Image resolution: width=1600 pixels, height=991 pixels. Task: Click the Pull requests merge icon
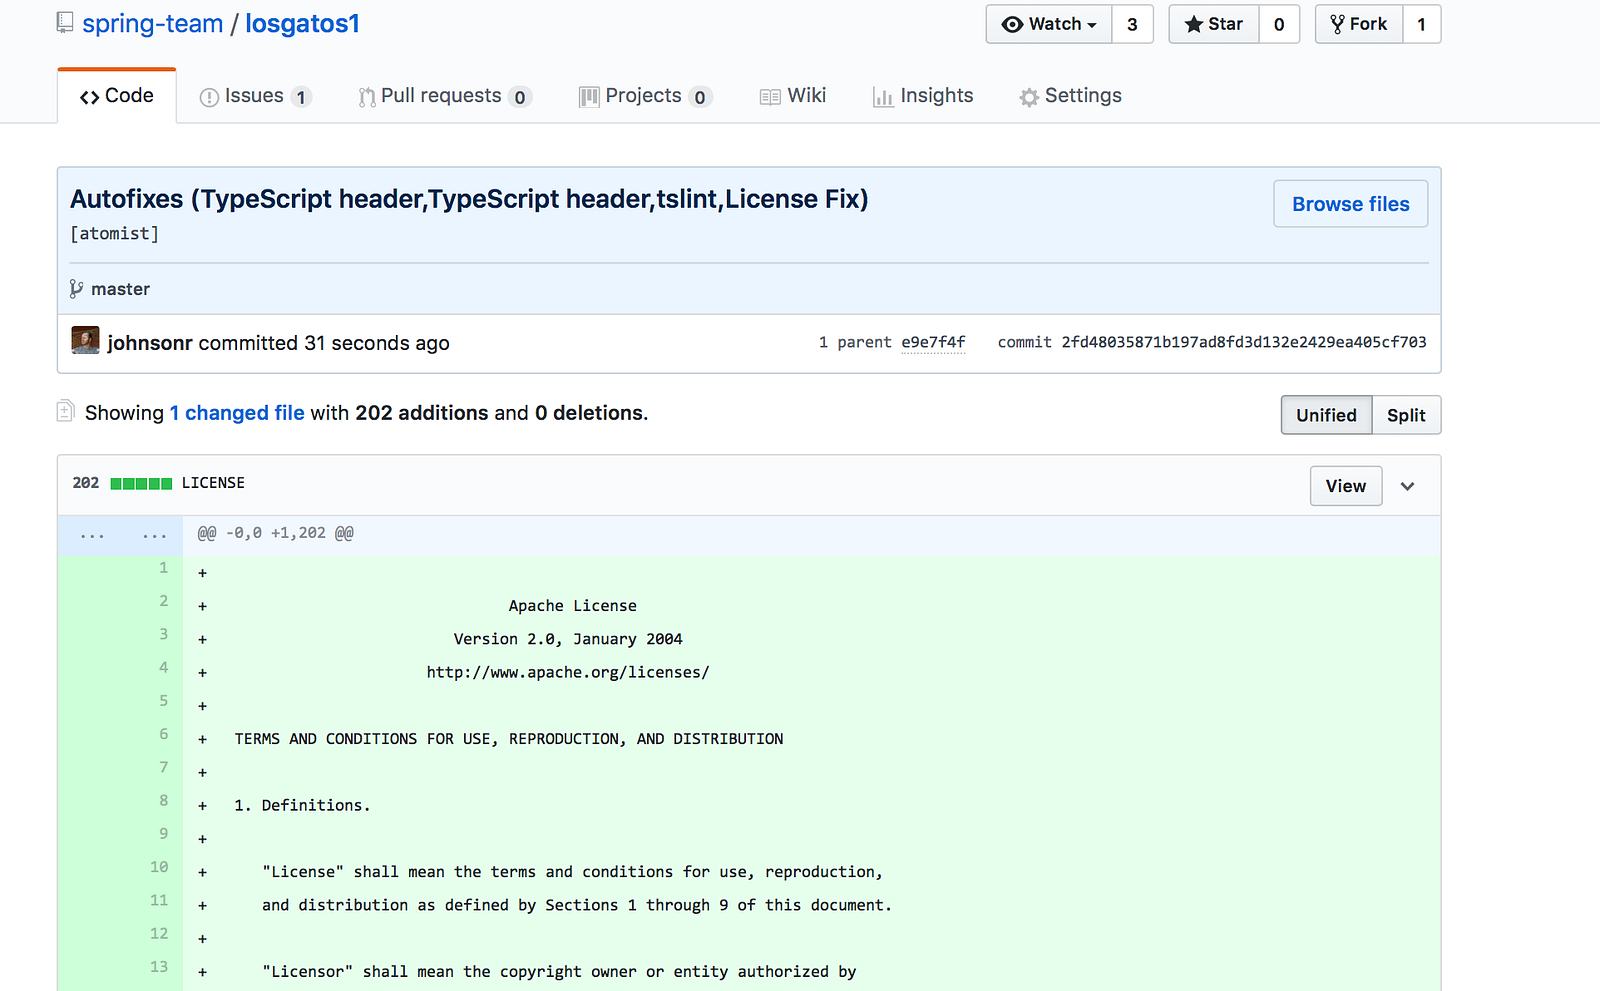point(367,97)
